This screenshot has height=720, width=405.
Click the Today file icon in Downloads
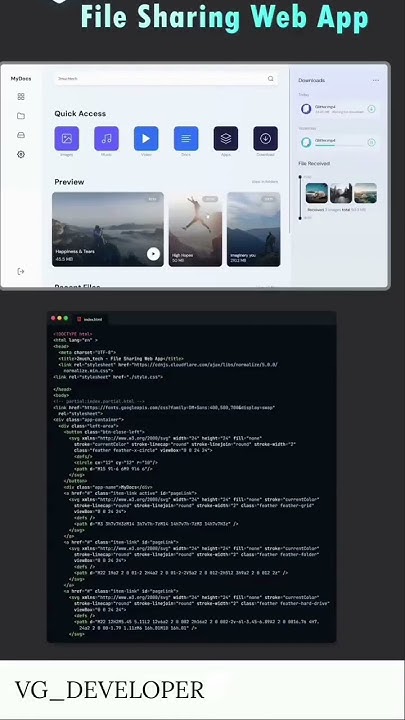click(x=306, y=109)
